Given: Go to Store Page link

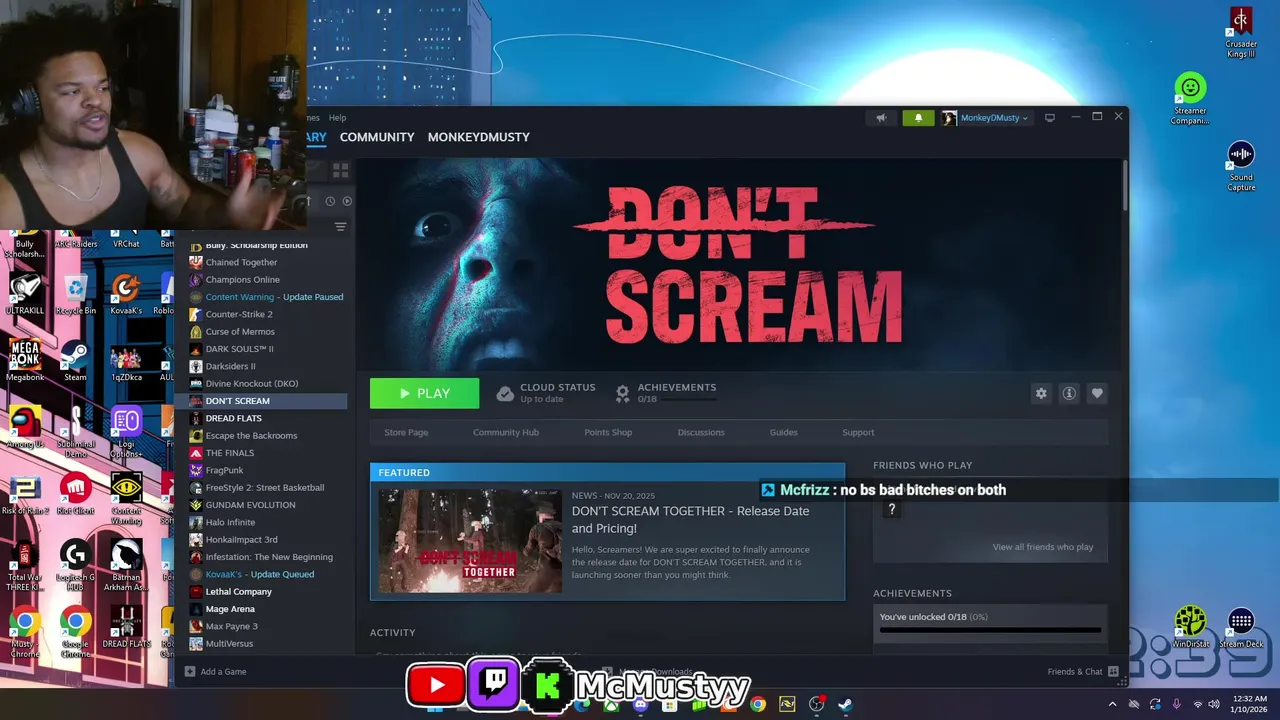Looking at the screenshot, I should pyautogui.click(x=406, y=432).
